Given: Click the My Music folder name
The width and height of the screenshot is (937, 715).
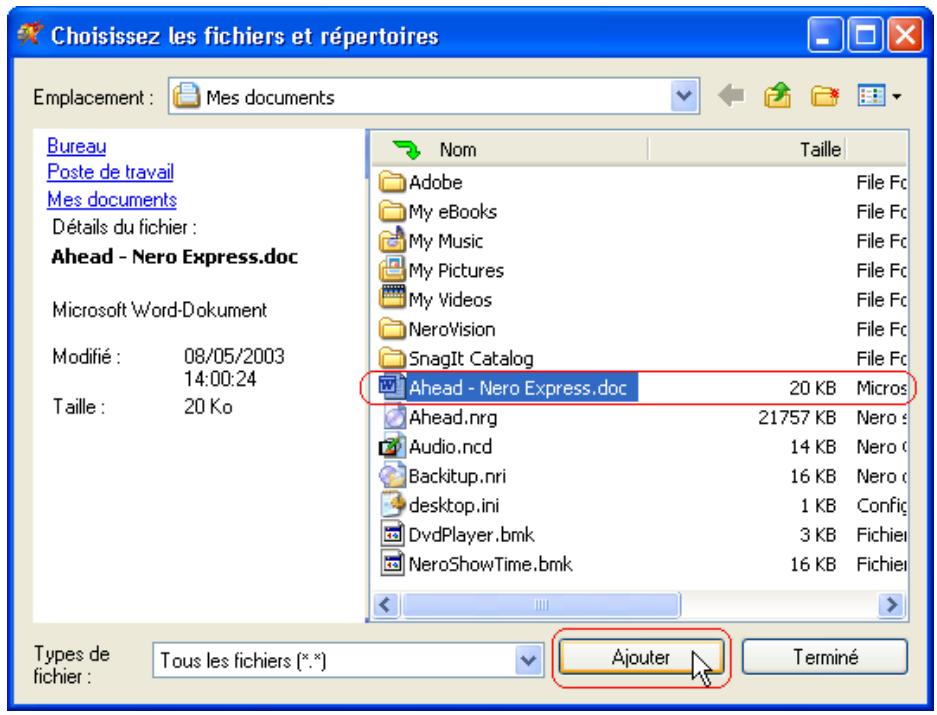Looking at the screenshot, I should click(x=445, y=241).
